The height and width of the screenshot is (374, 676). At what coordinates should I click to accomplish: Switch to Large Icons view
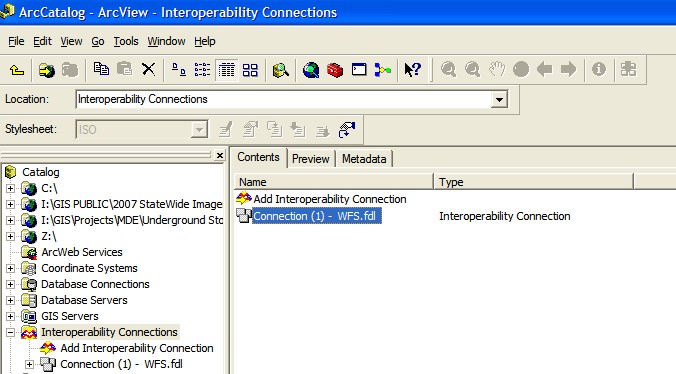[178, 69]
